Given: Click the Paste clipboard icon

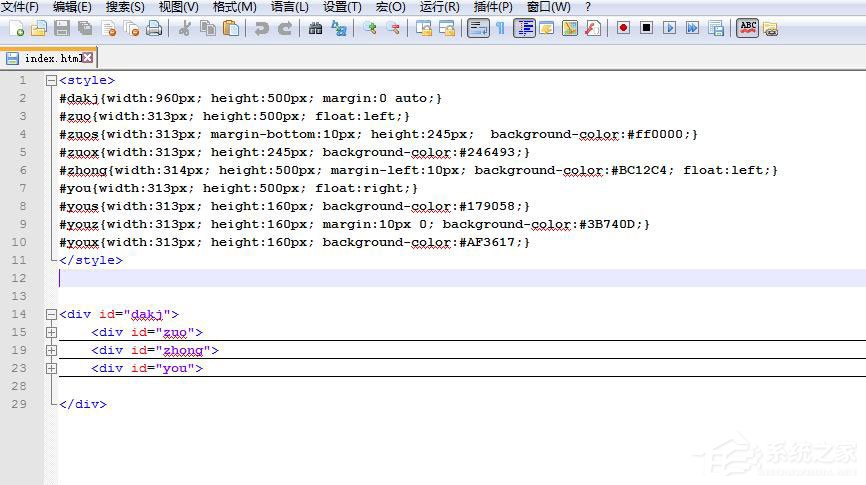Looking at the screenshot, I should click(231, 28).
